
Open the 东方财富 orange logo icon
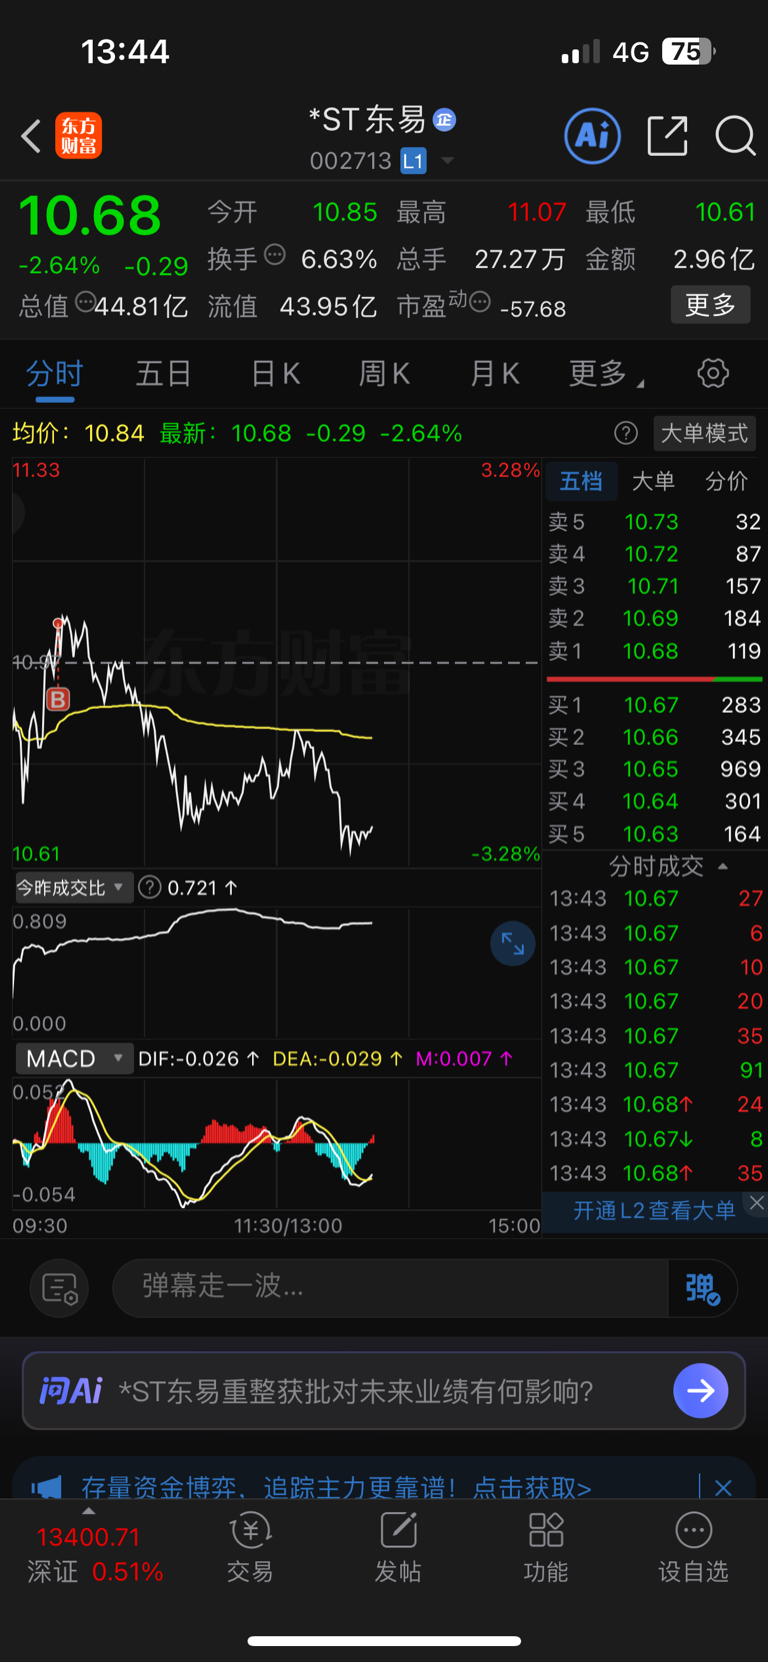[x=78, y=136]
